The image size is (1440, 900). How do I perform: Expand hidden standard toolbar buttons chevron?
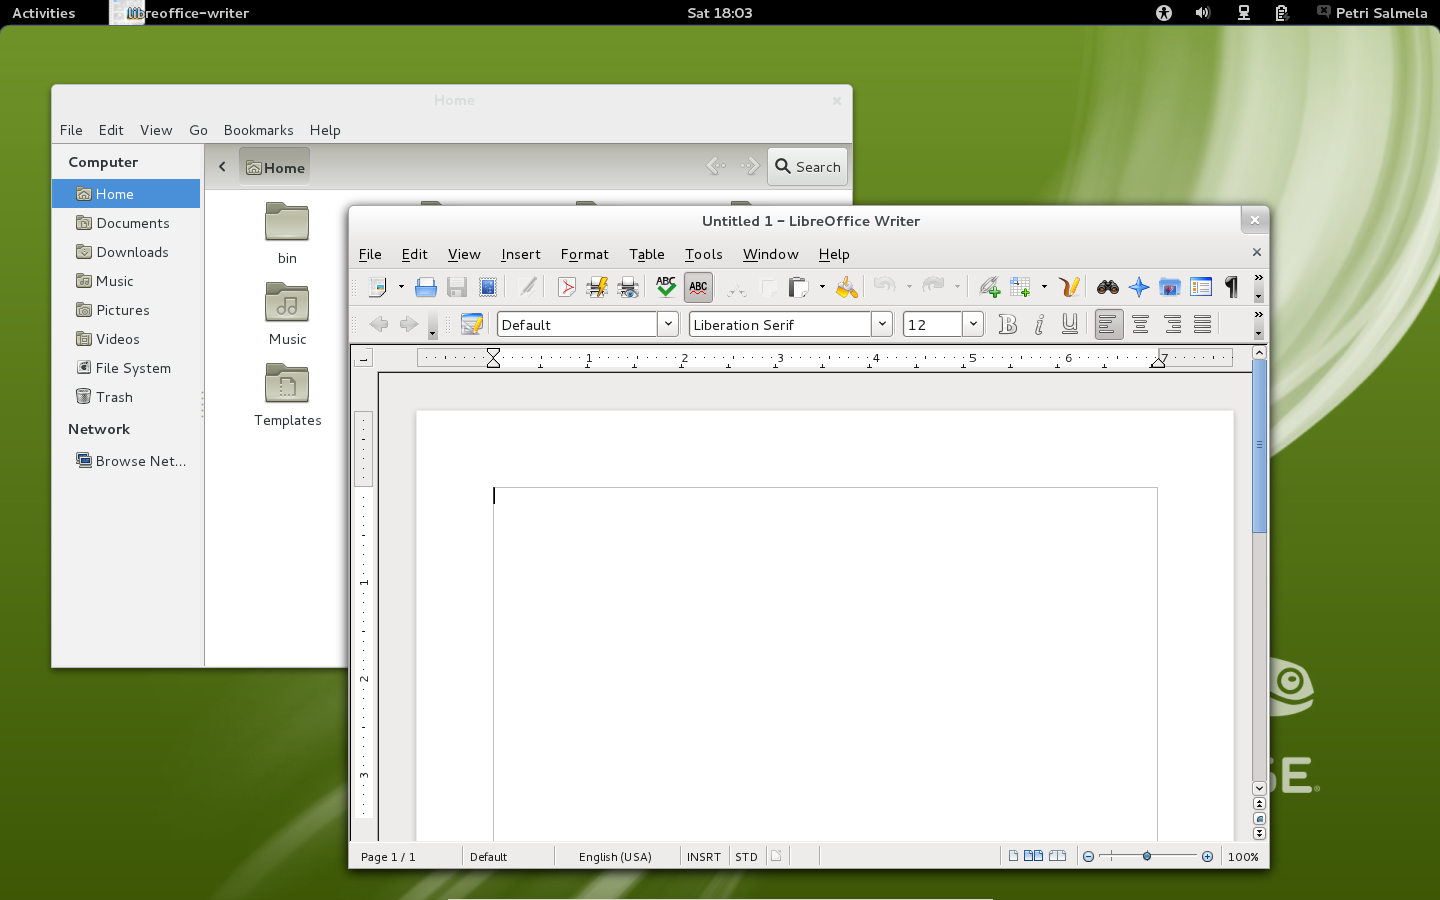pyautogui.click(x=1258, y=278)
